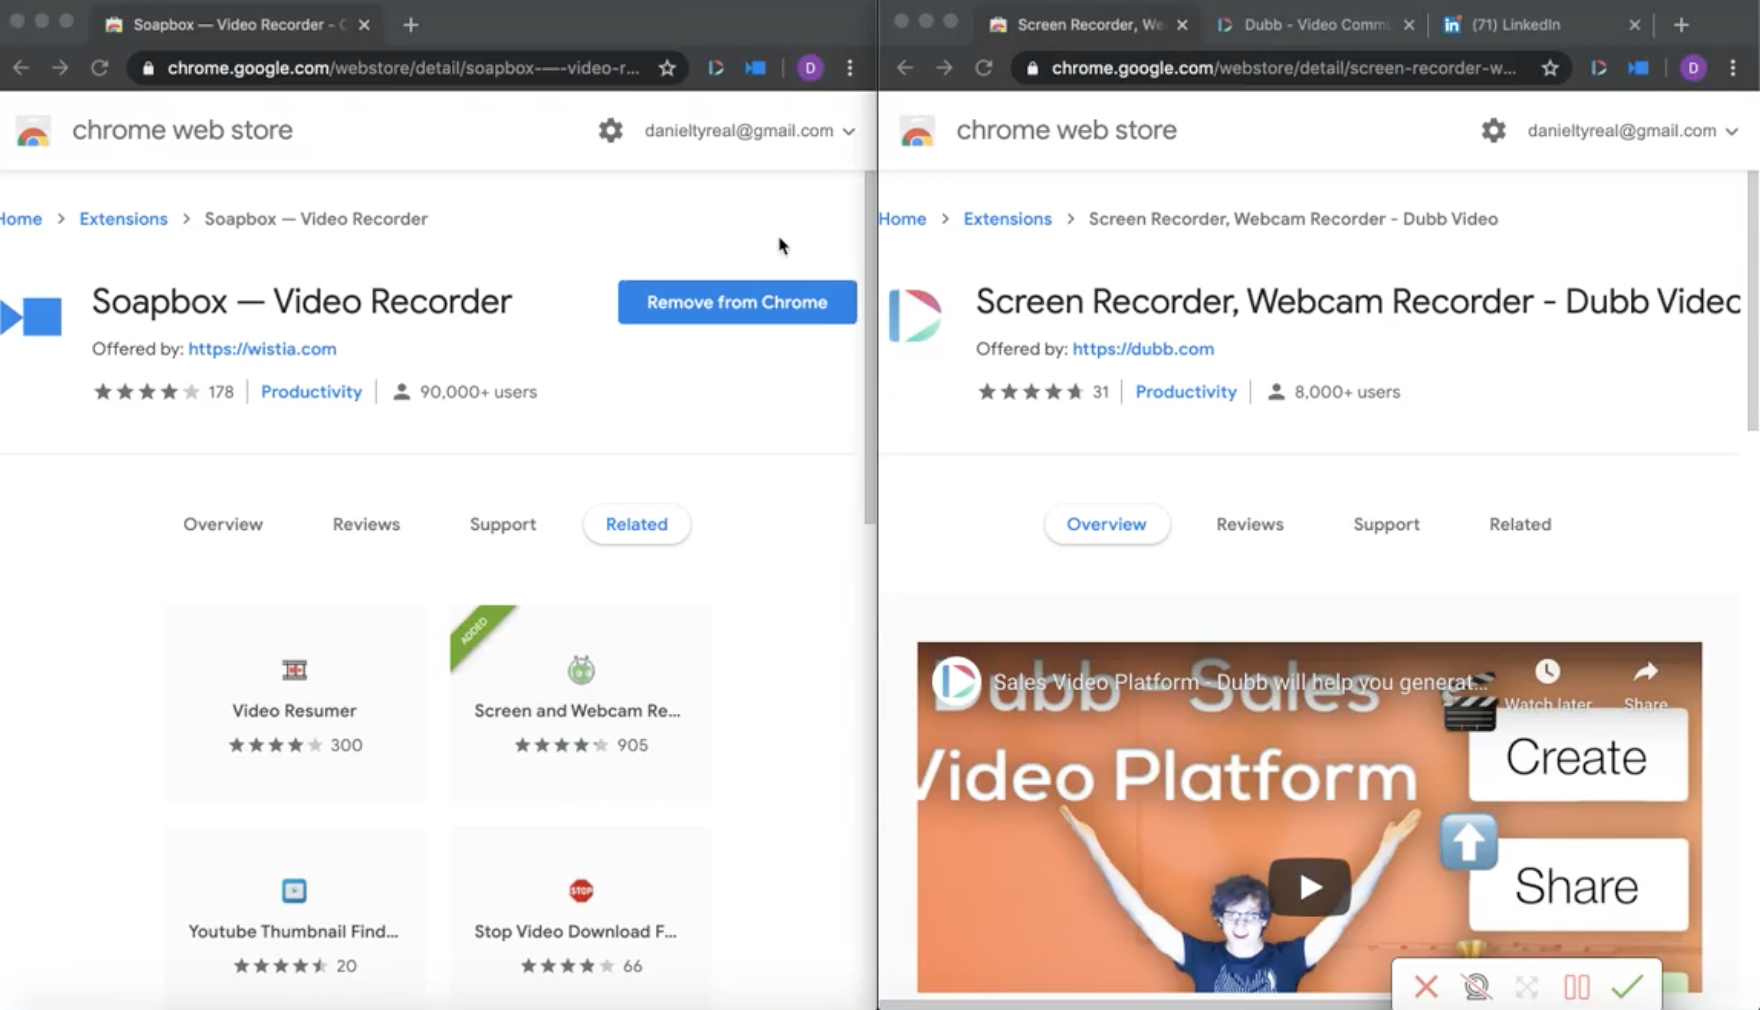Open Productivity category link in Soapbox window

[311, 392]
